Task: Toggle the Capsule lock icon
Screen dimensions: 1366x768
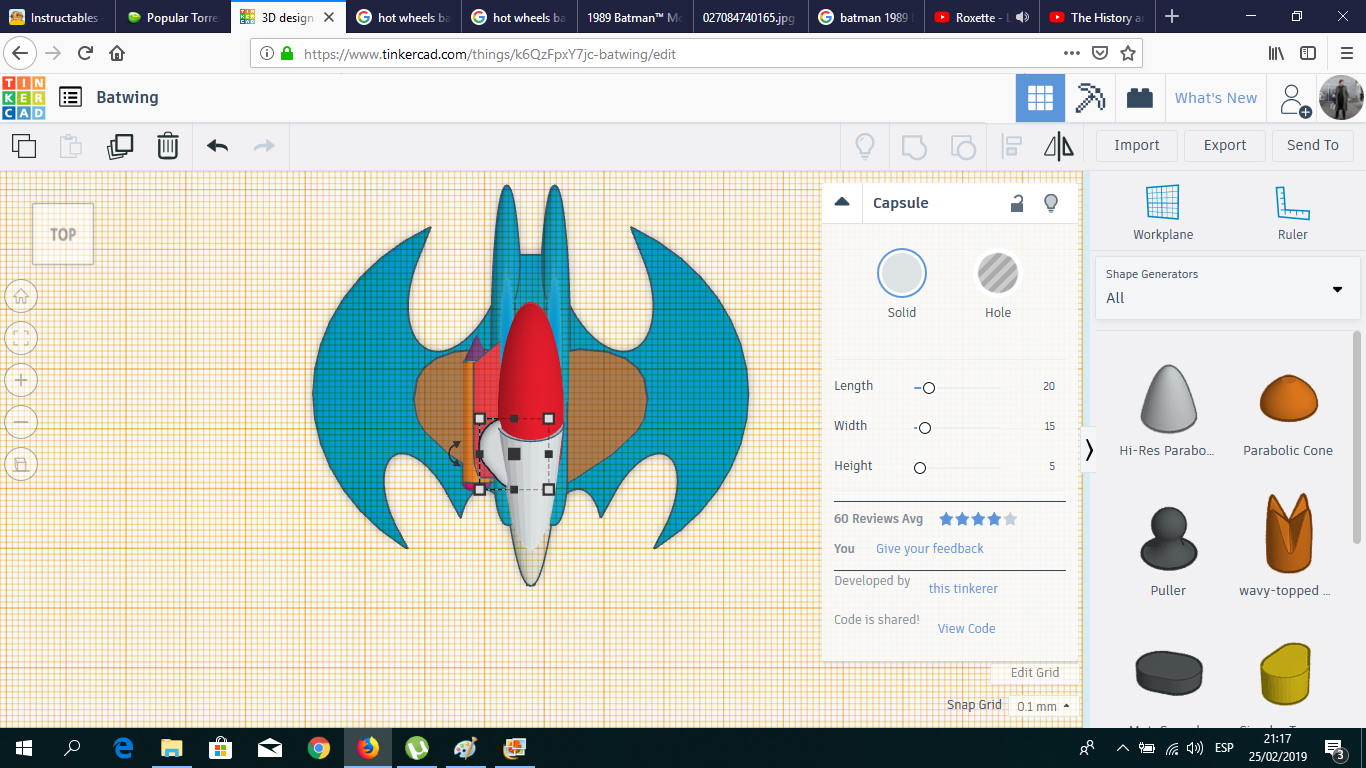Action: [x=1017, y=203]
